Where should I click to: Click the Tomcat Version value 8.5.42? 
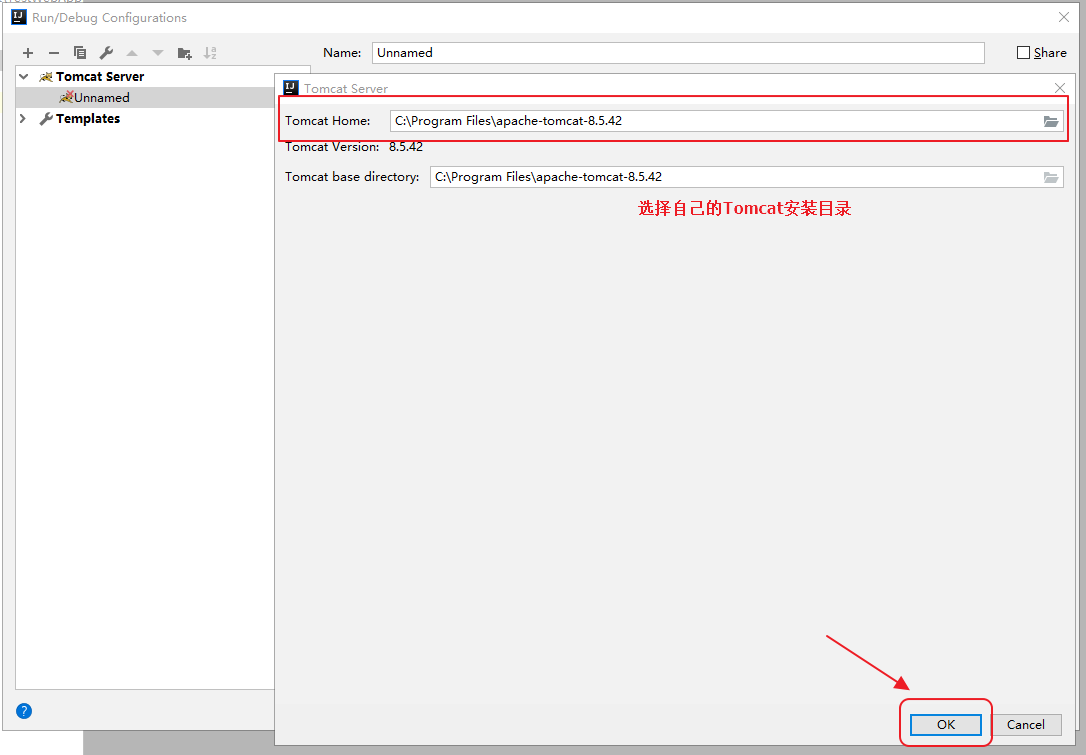[x=406, y=147]
